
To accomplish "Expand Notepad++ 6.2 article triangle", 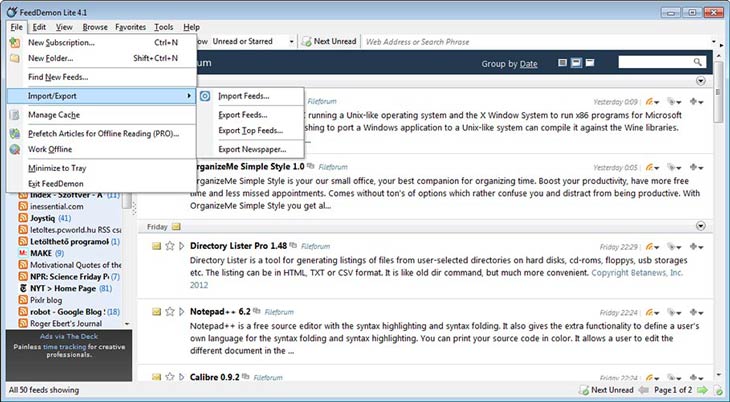I will (x=182, y=312).
